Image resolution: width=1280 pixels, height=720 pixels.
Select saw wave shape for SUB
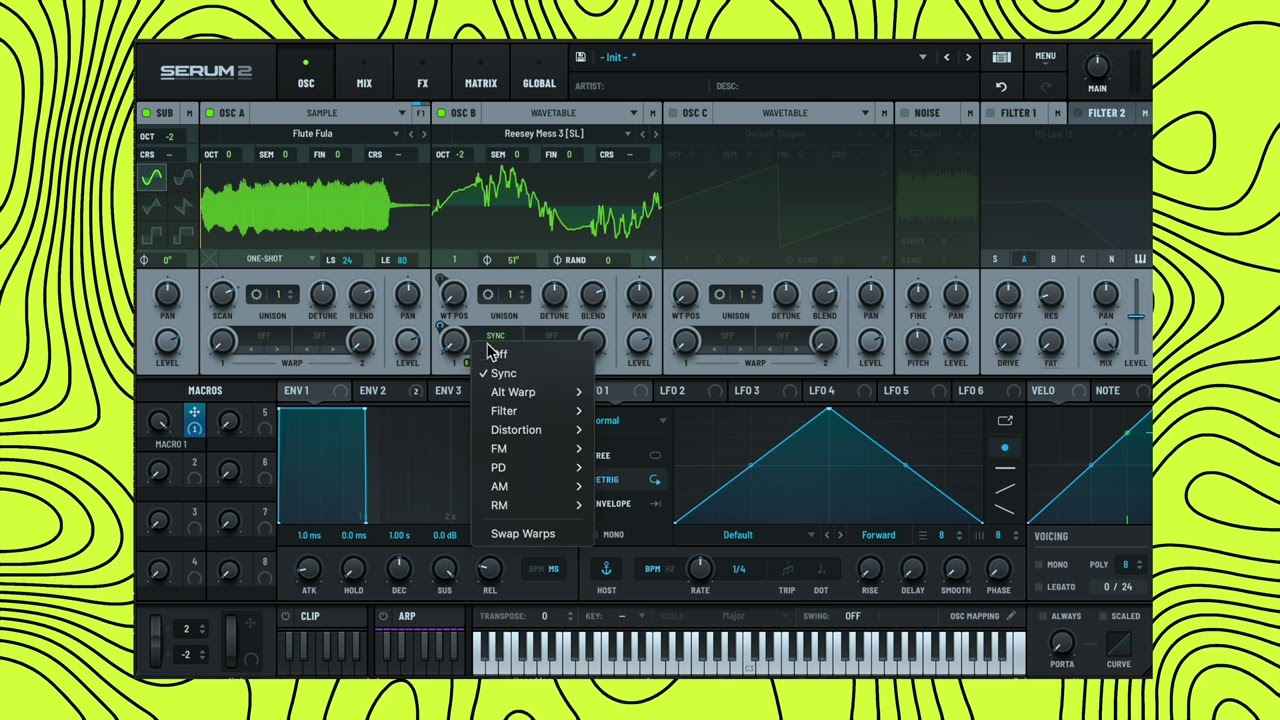tap(183, 207)
